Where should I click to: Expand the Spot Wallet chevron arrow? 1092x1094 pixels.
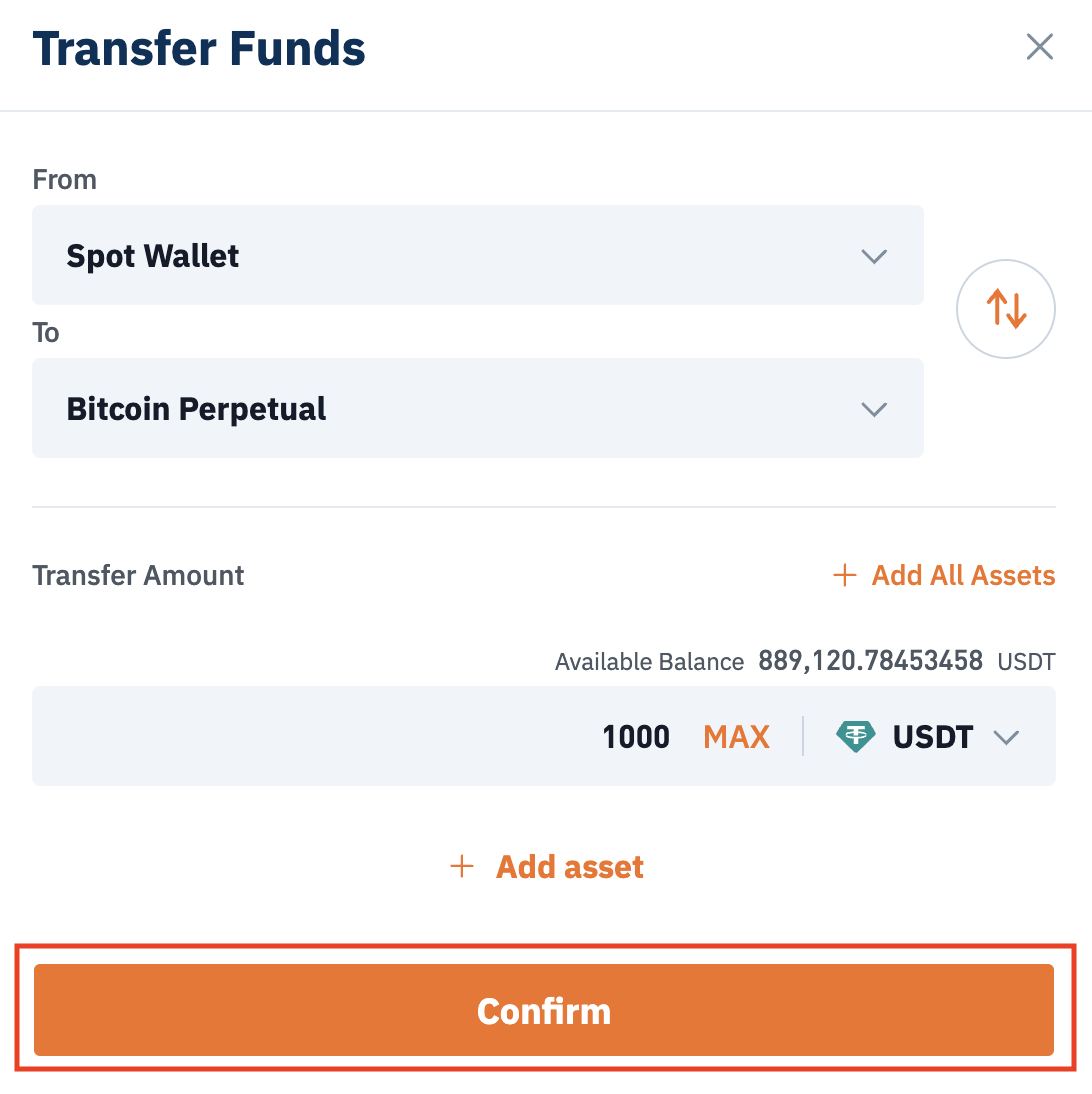874,256
